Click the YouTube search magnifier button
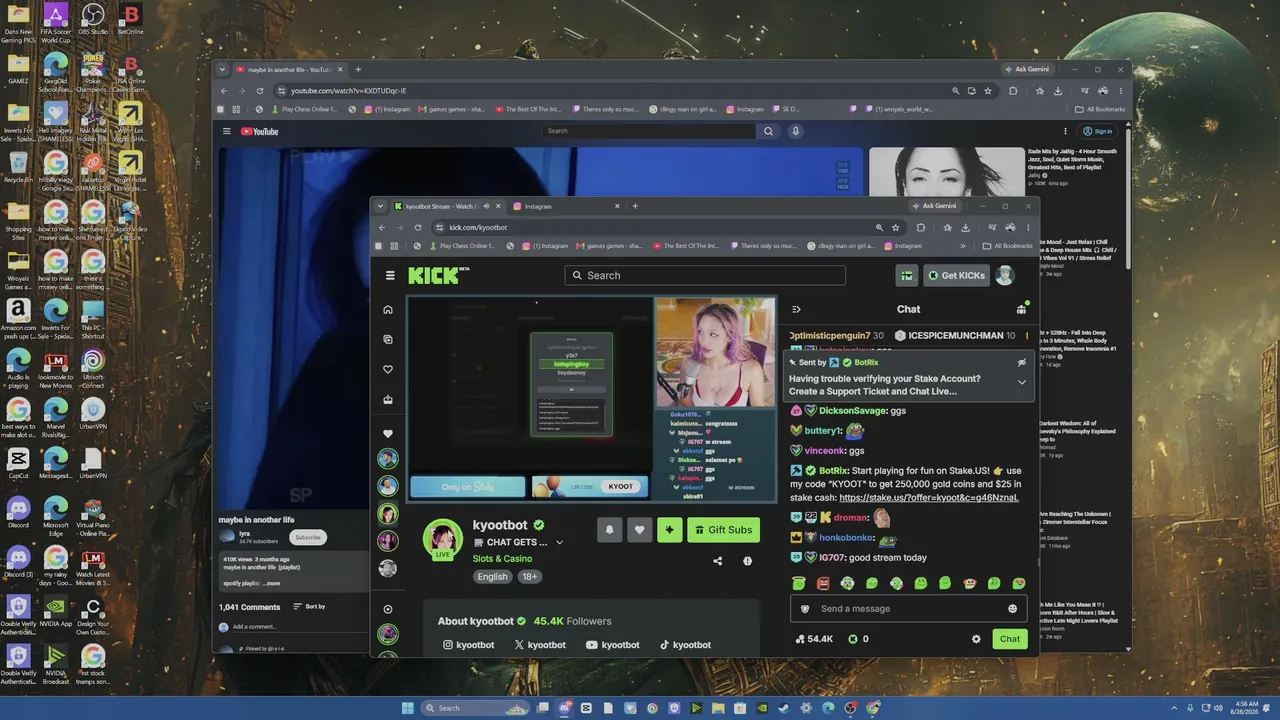This screenshot has width=1280, height=720. coord(768,131)
